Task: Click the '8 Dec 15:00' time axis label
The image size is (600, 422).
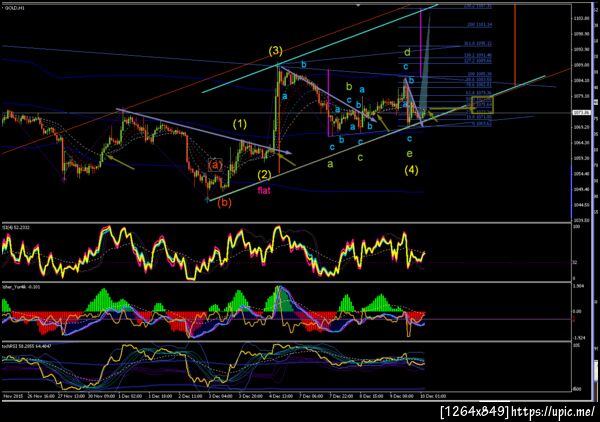Action: [x=371, y=396]
